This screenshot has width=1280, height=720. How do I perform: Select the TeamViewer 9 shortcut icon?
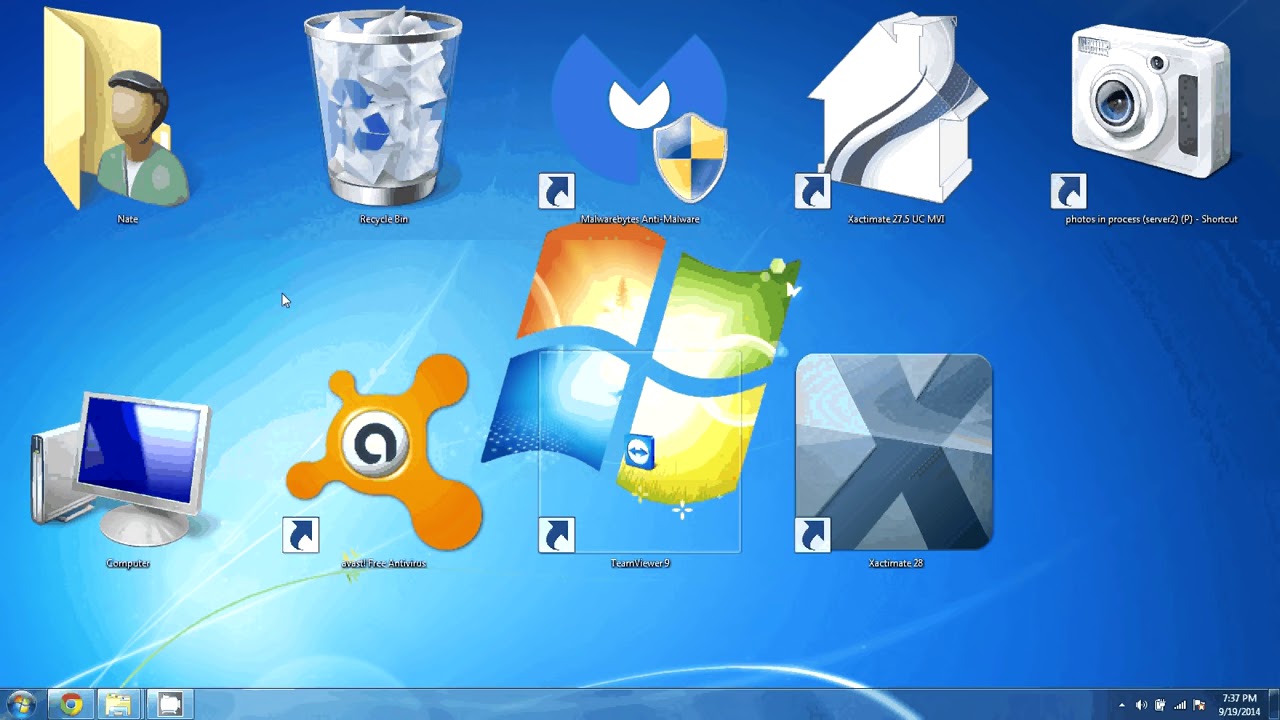pyautogui.click(x=640, y=452)
